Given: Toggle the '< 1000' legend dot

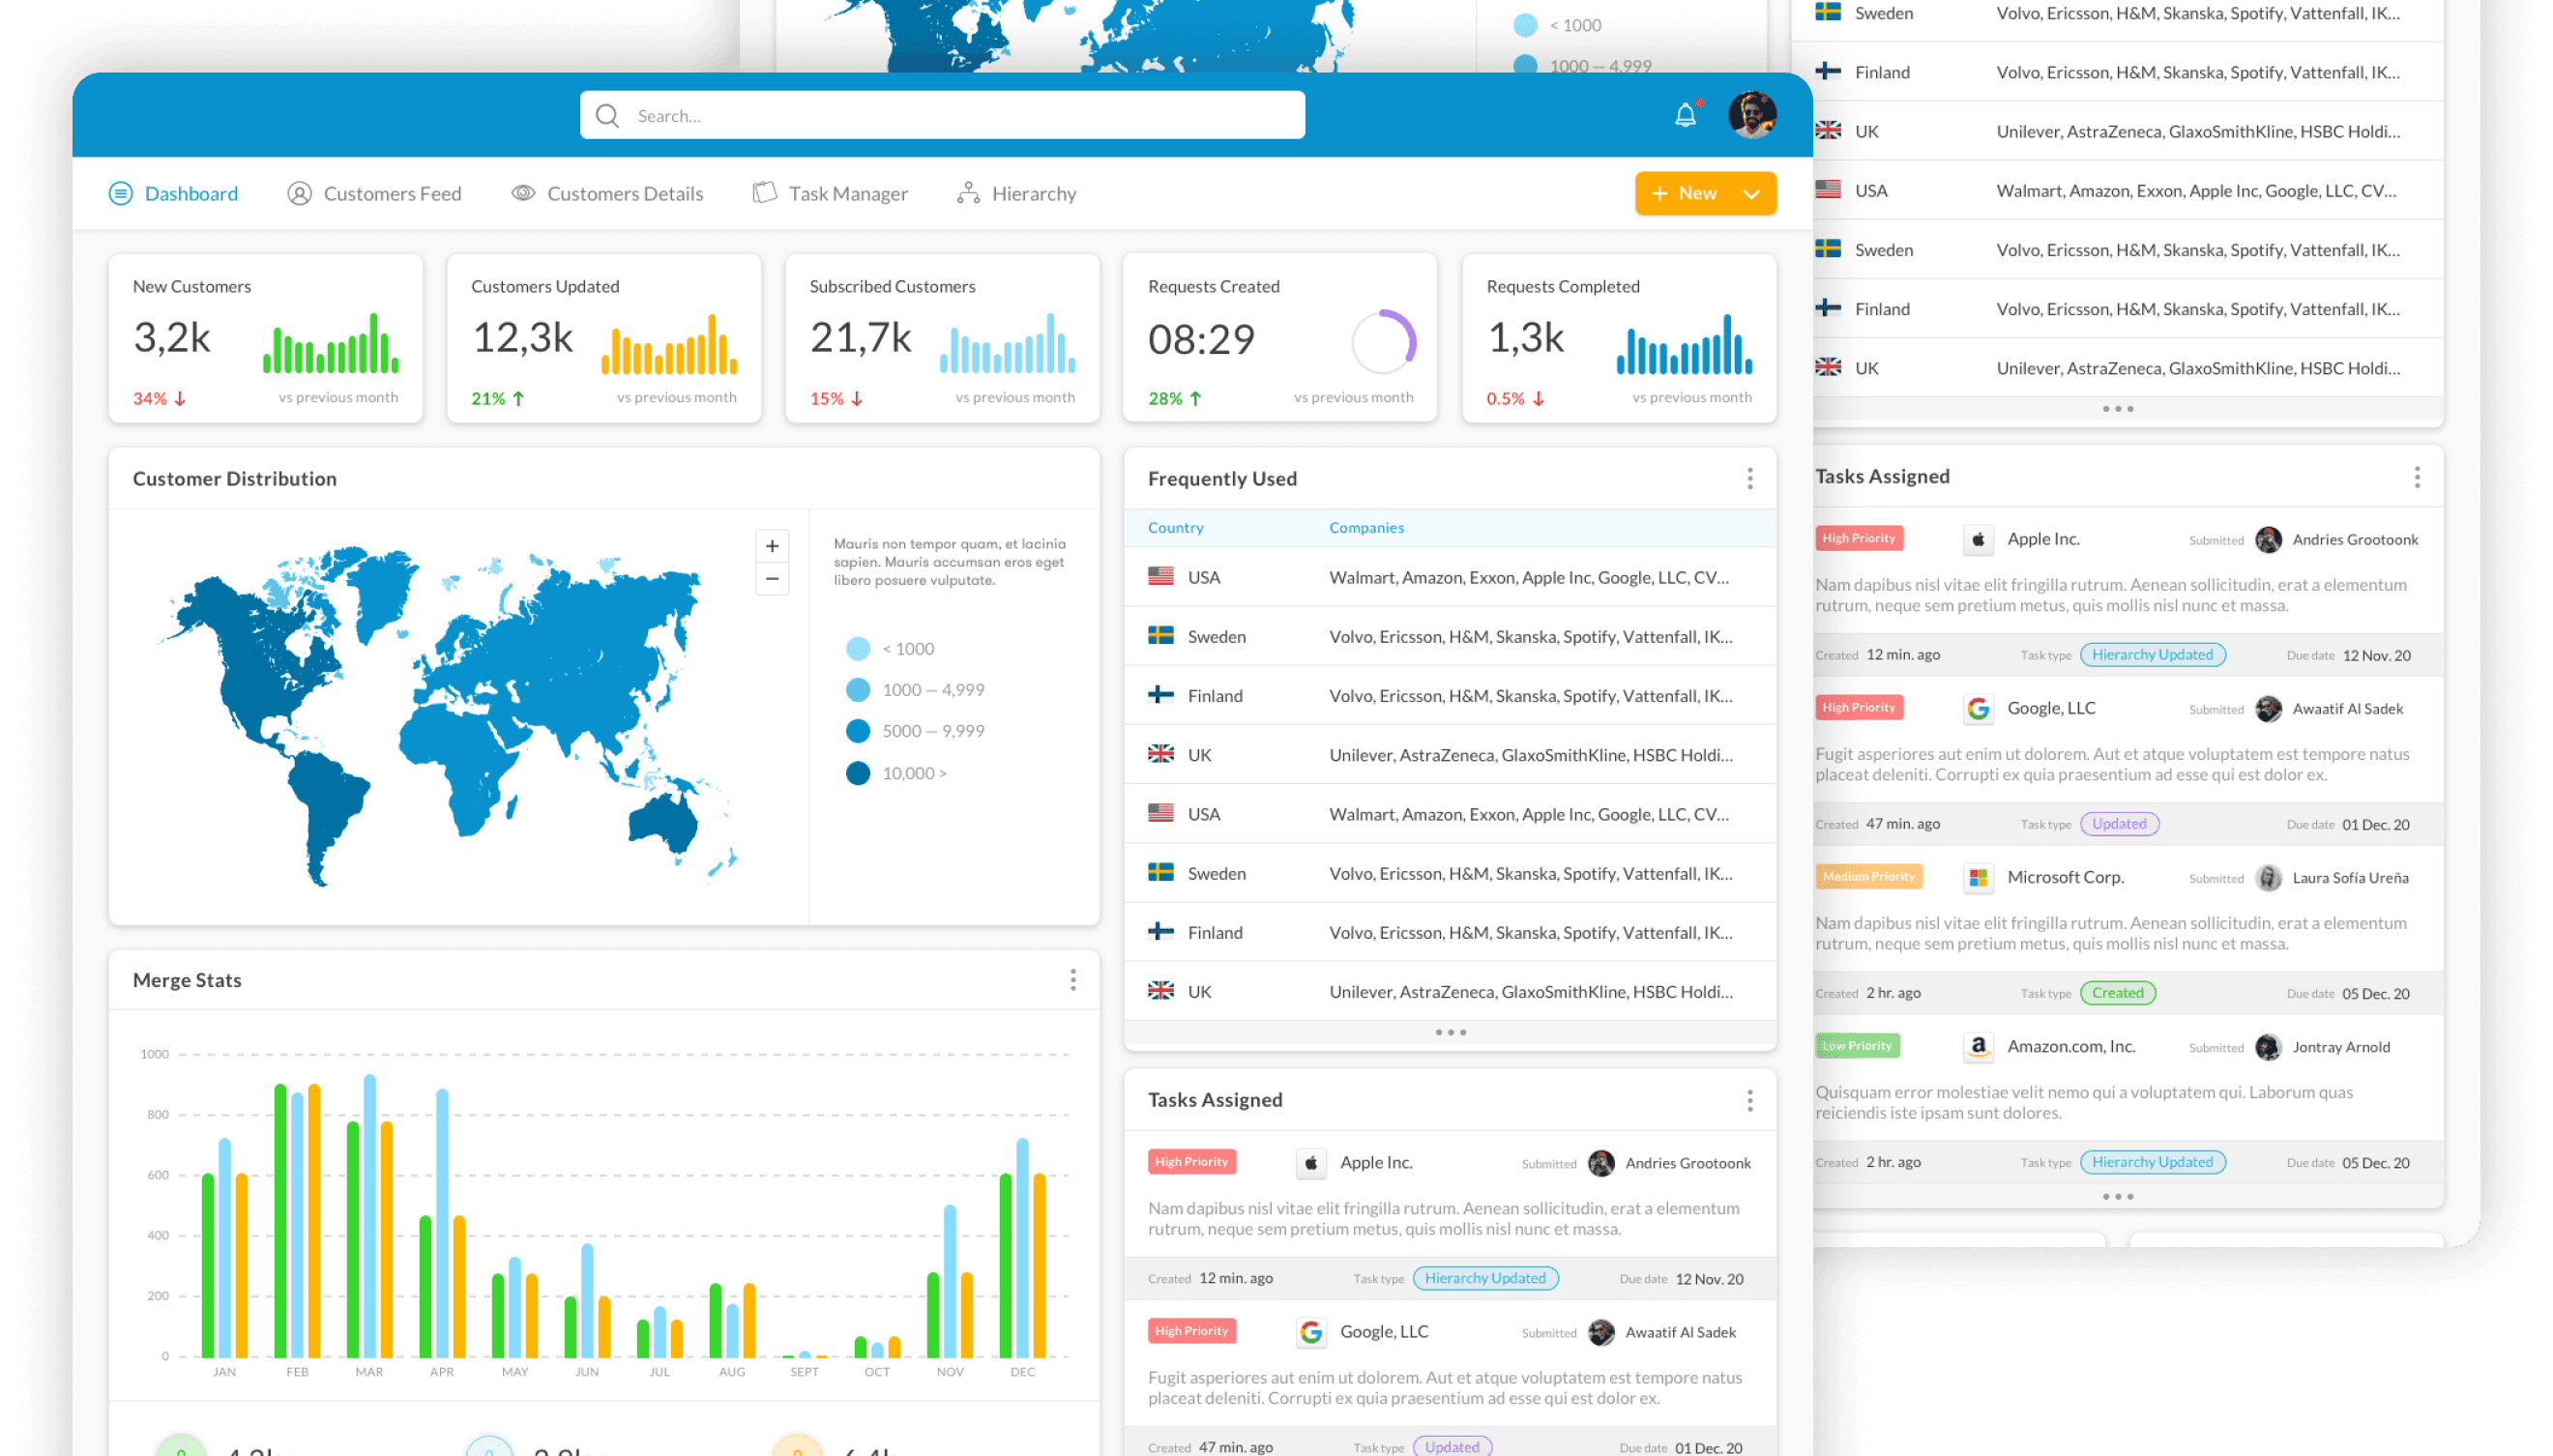Looking at the screenshot, I should 858,649.
